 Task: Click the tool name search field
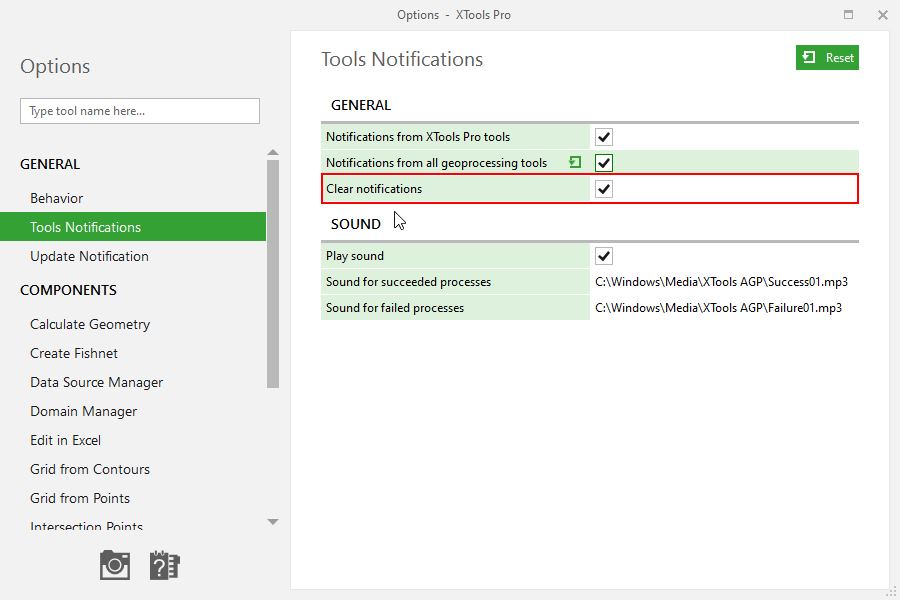coord(140,111)
